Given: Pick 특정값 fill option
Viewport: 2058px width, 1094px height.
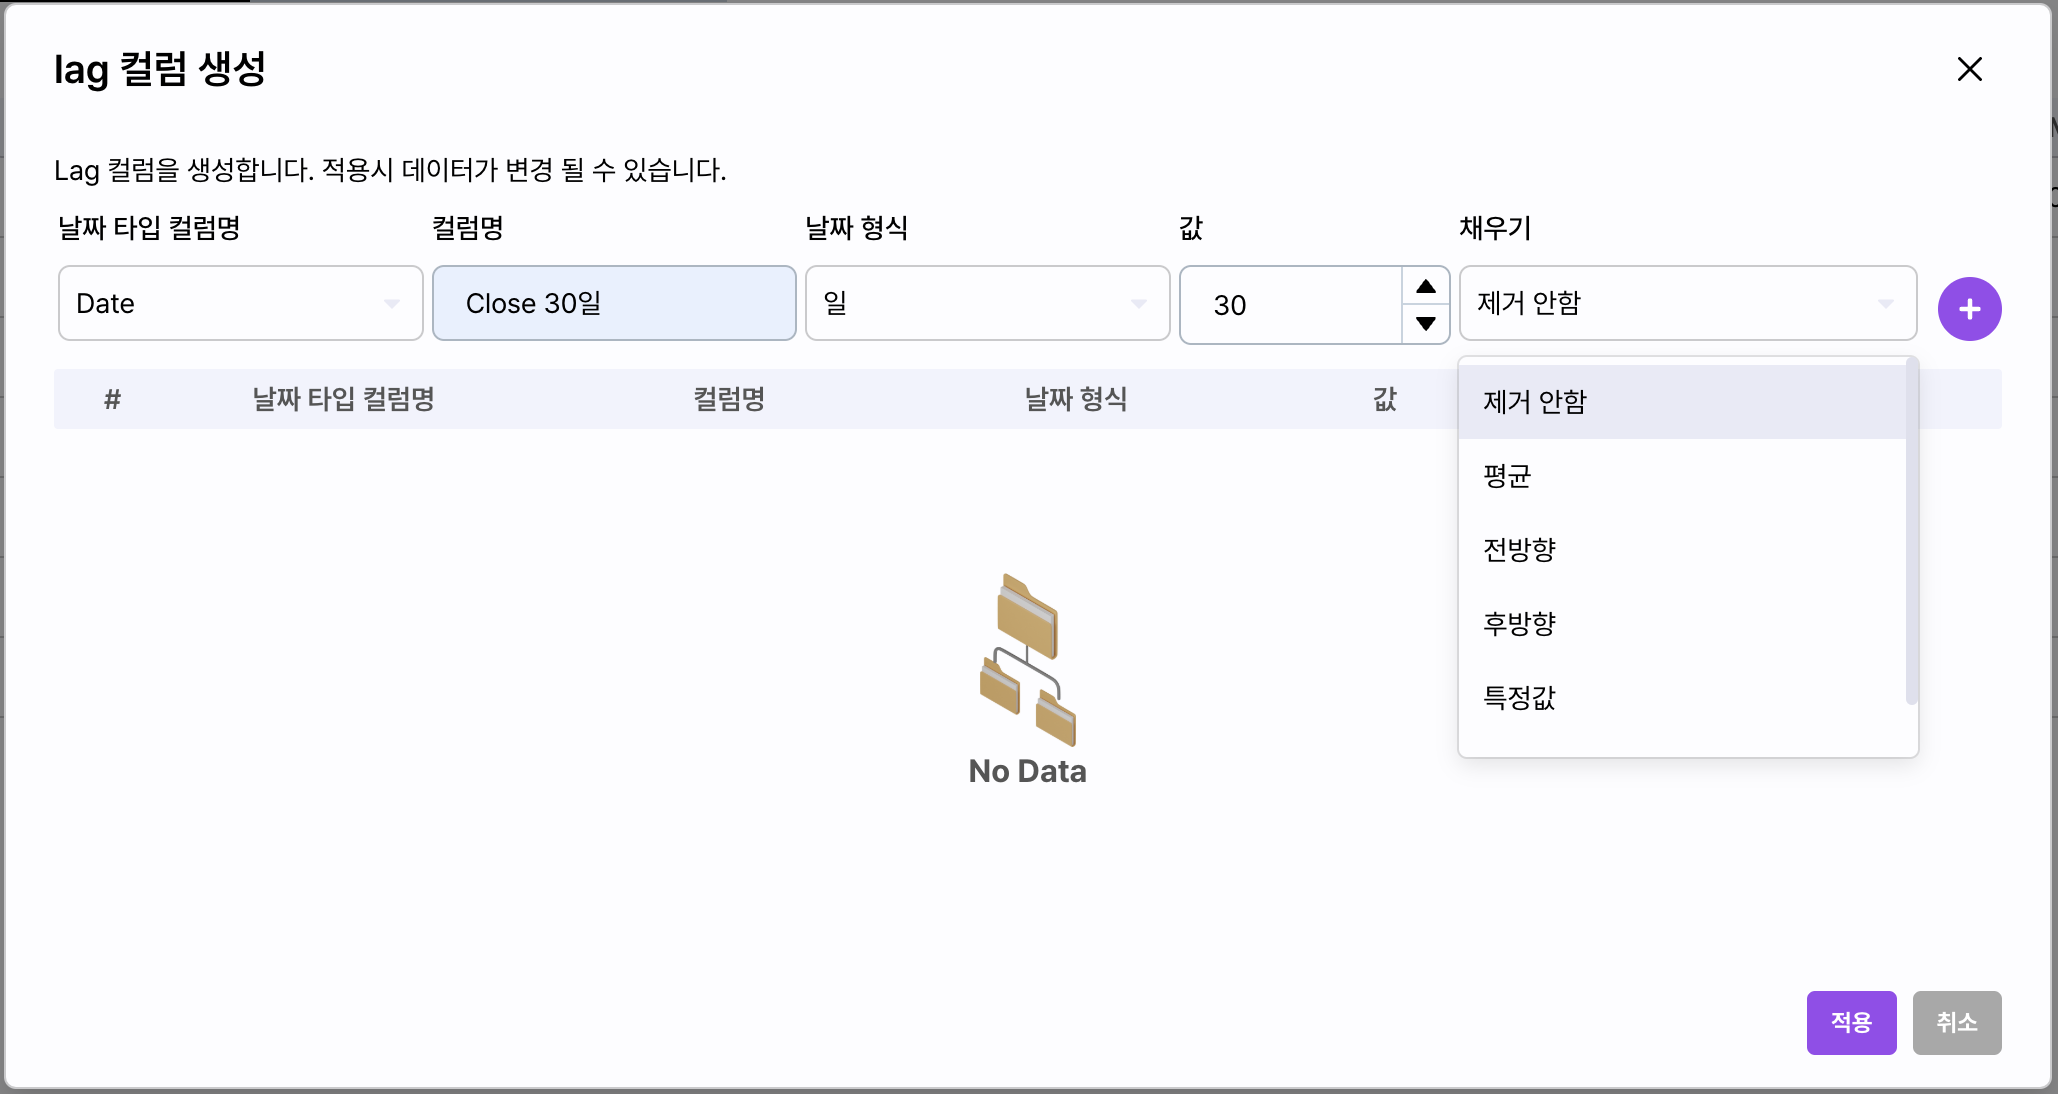Looking at the screenshot, I should (x=1682, y=698).
